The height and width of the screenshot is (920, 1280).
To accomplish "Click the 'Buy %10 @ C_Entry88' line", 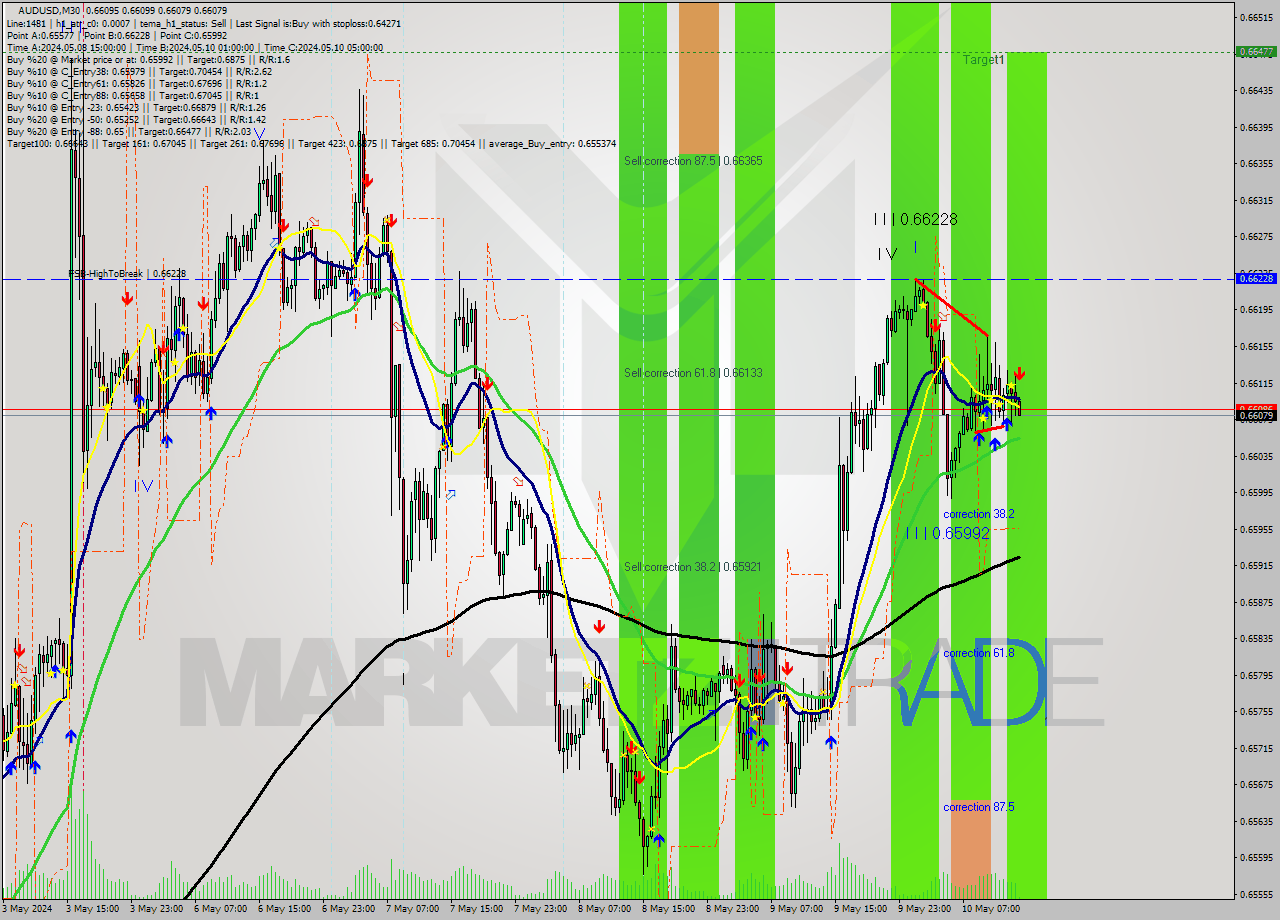I will click(132, 95).
